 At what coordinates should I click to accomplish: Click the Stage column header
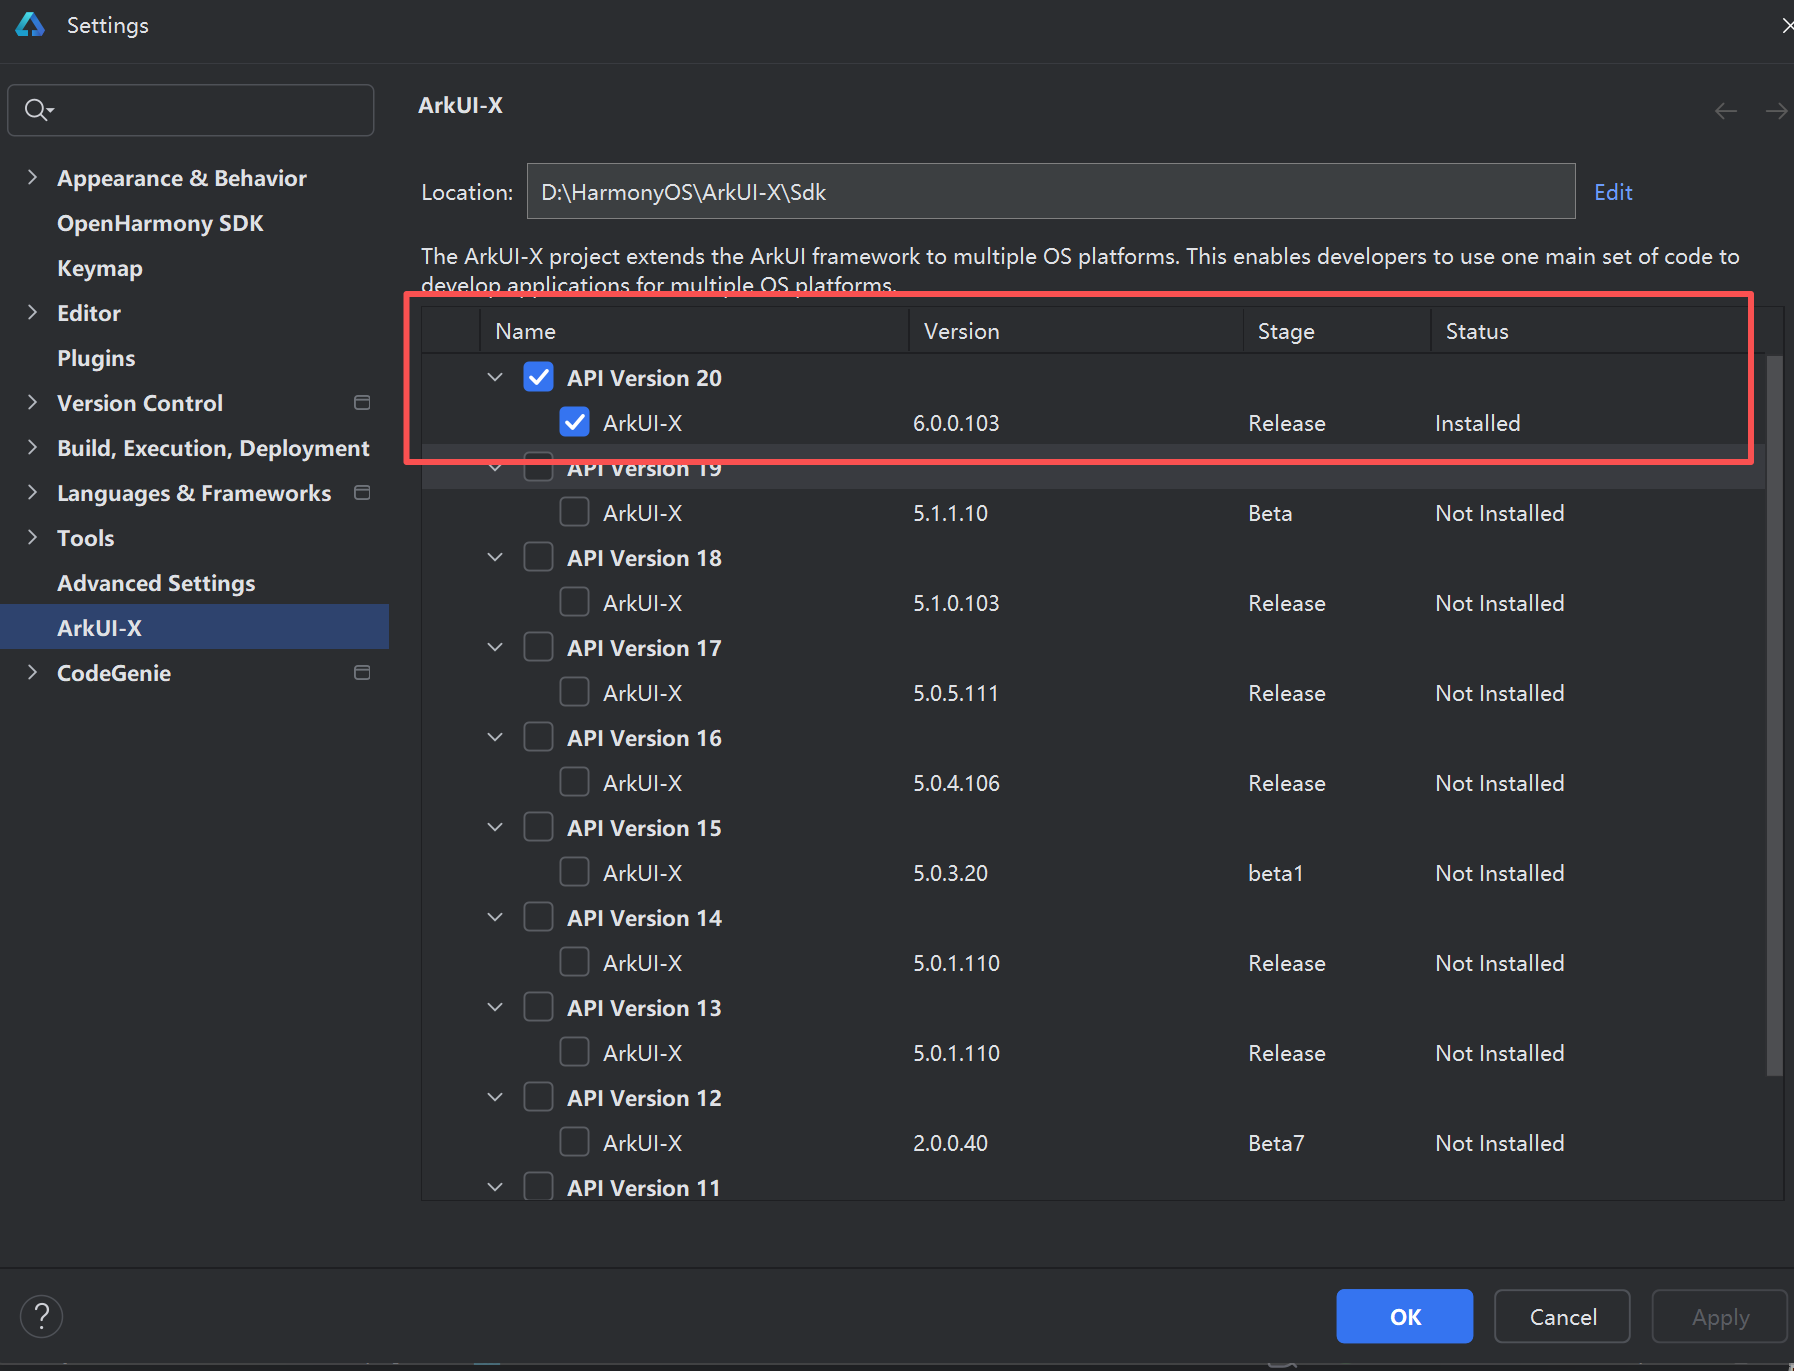coord(1336,331)
